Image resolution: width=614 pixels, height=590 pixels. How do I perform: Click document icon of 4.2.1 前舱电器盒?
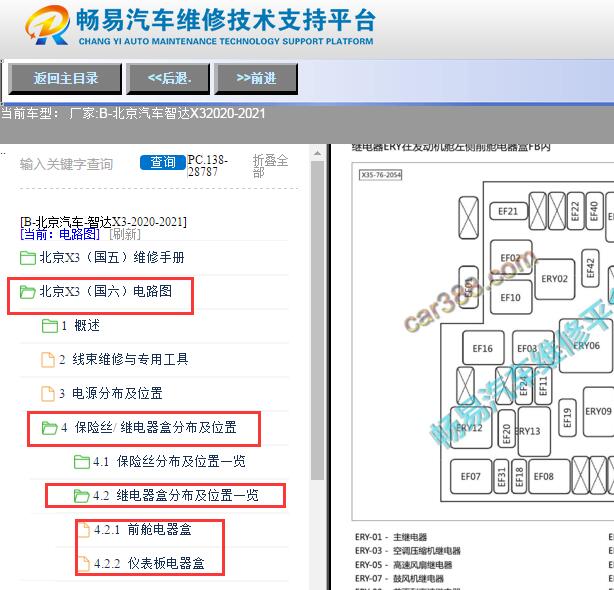84,530
